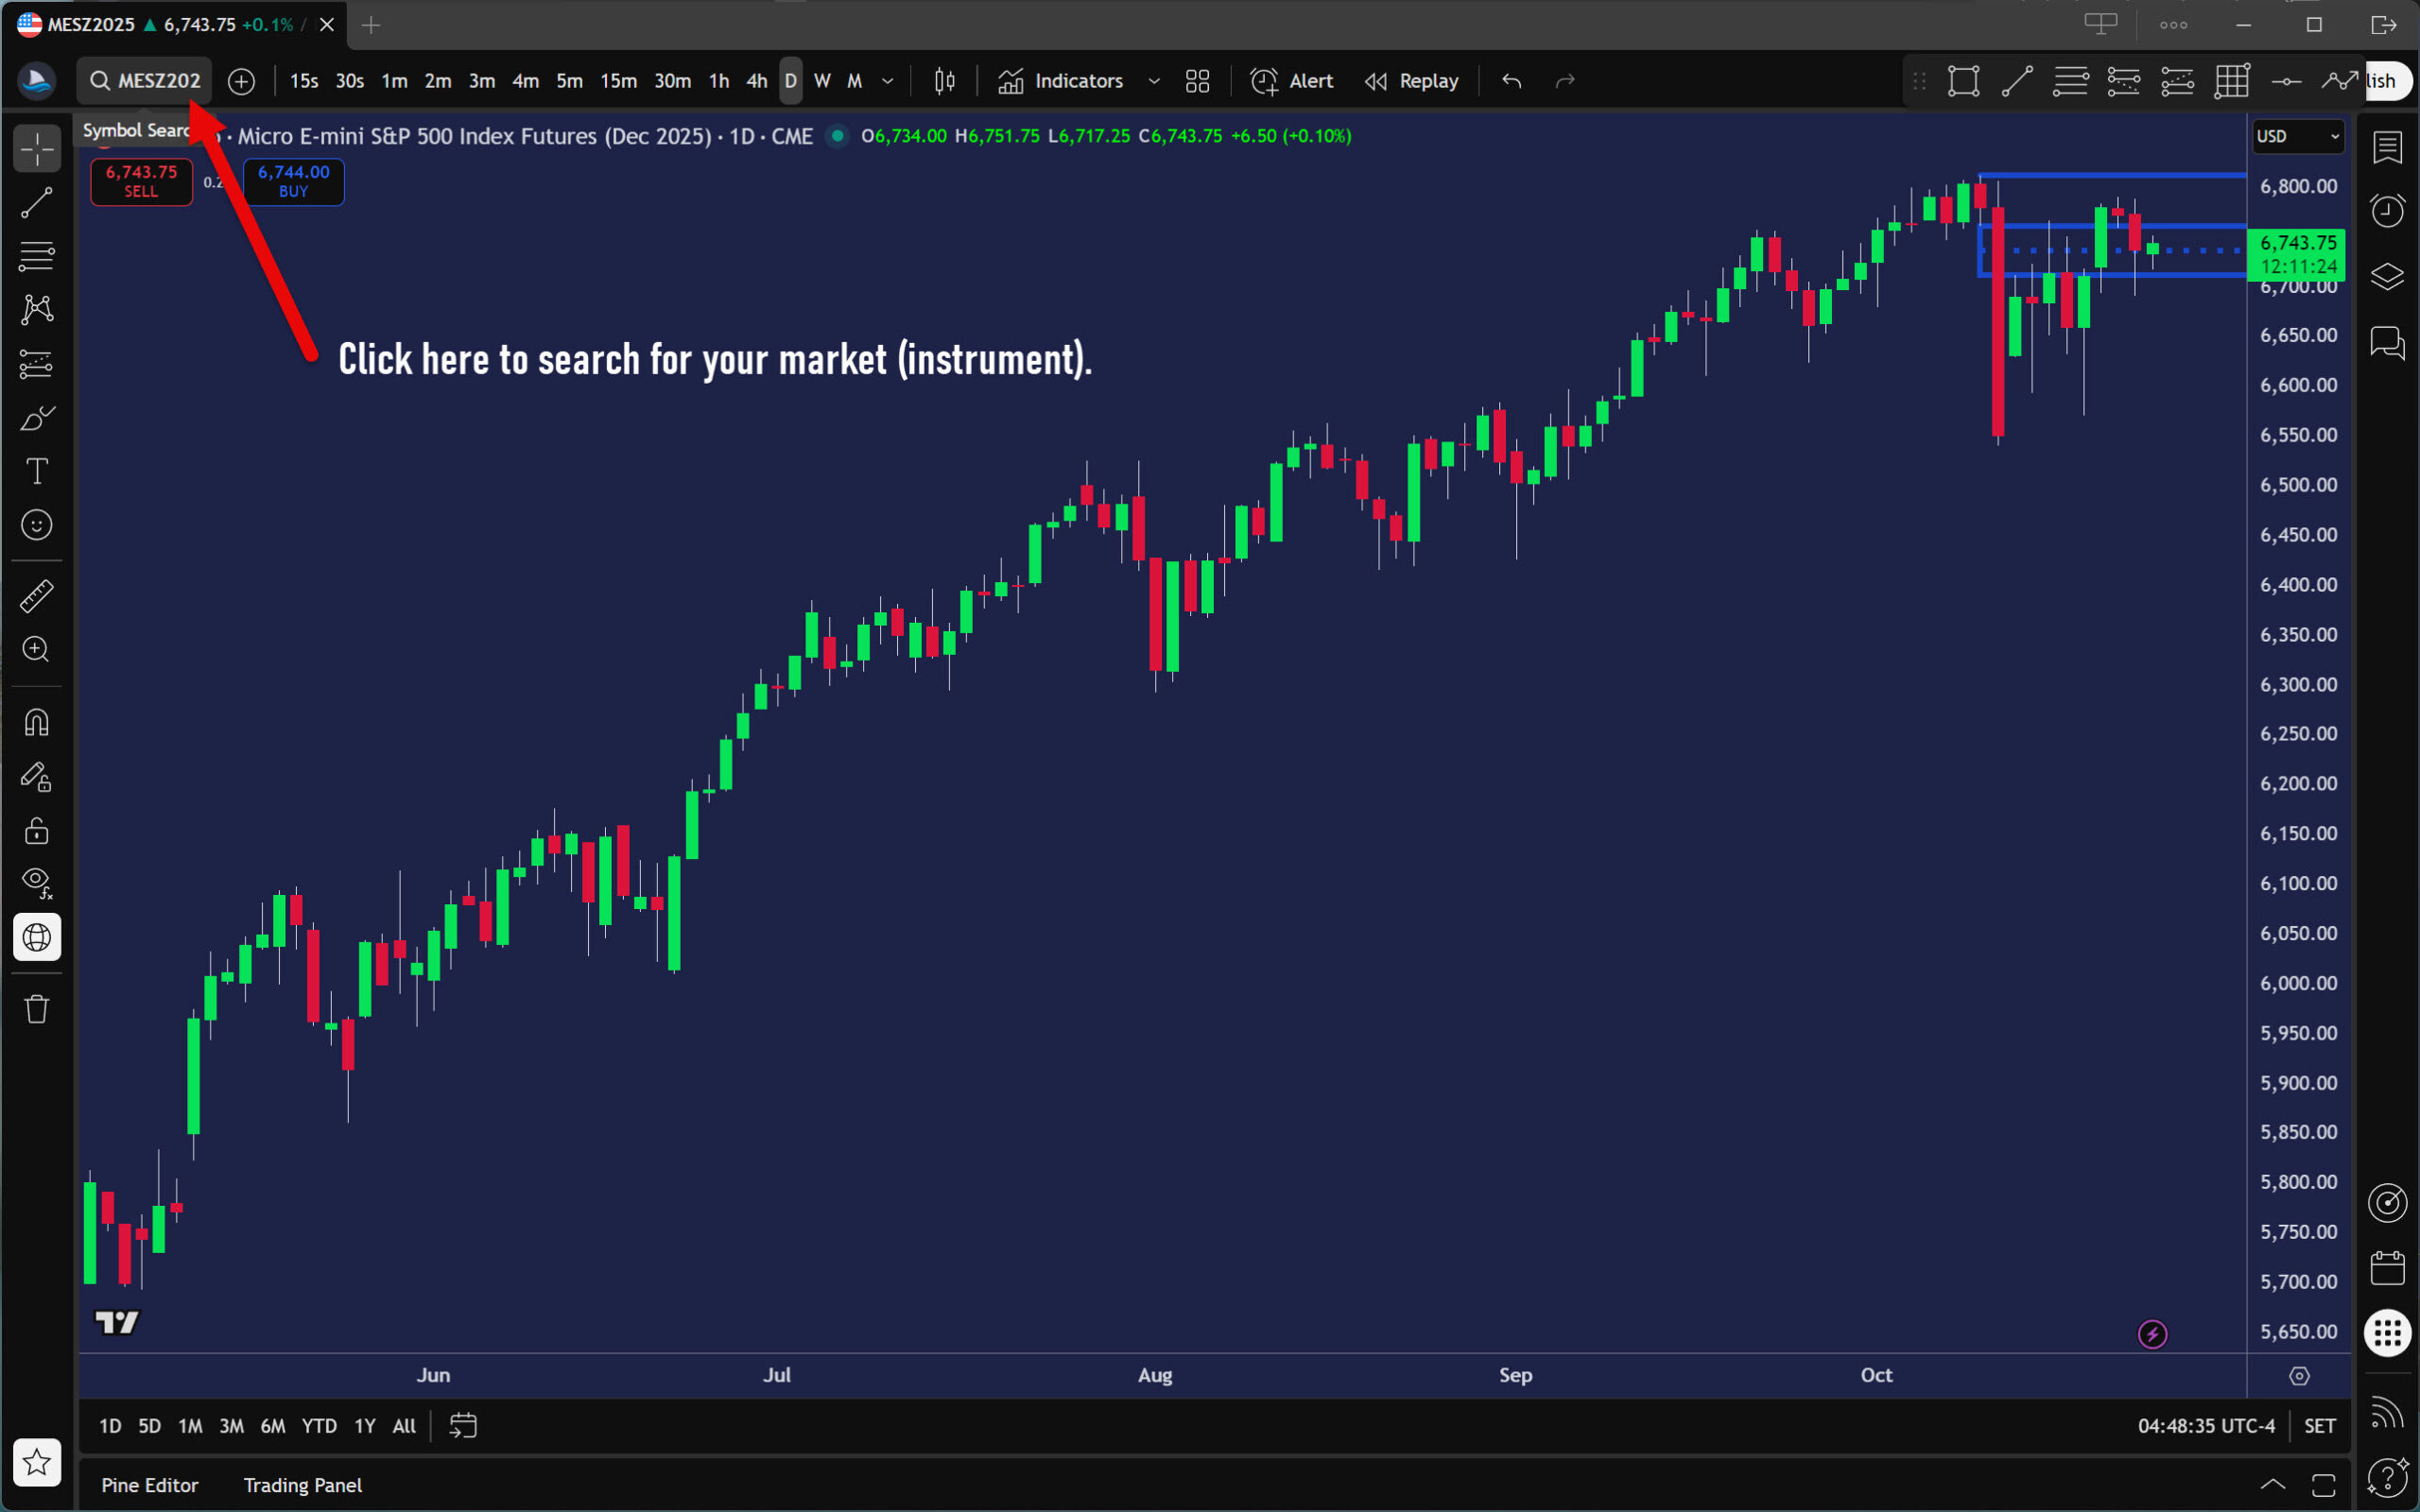Click the MESZ2025 symbol search field
This screenshot has height=1512, width=2420.
tap(146, 81)
